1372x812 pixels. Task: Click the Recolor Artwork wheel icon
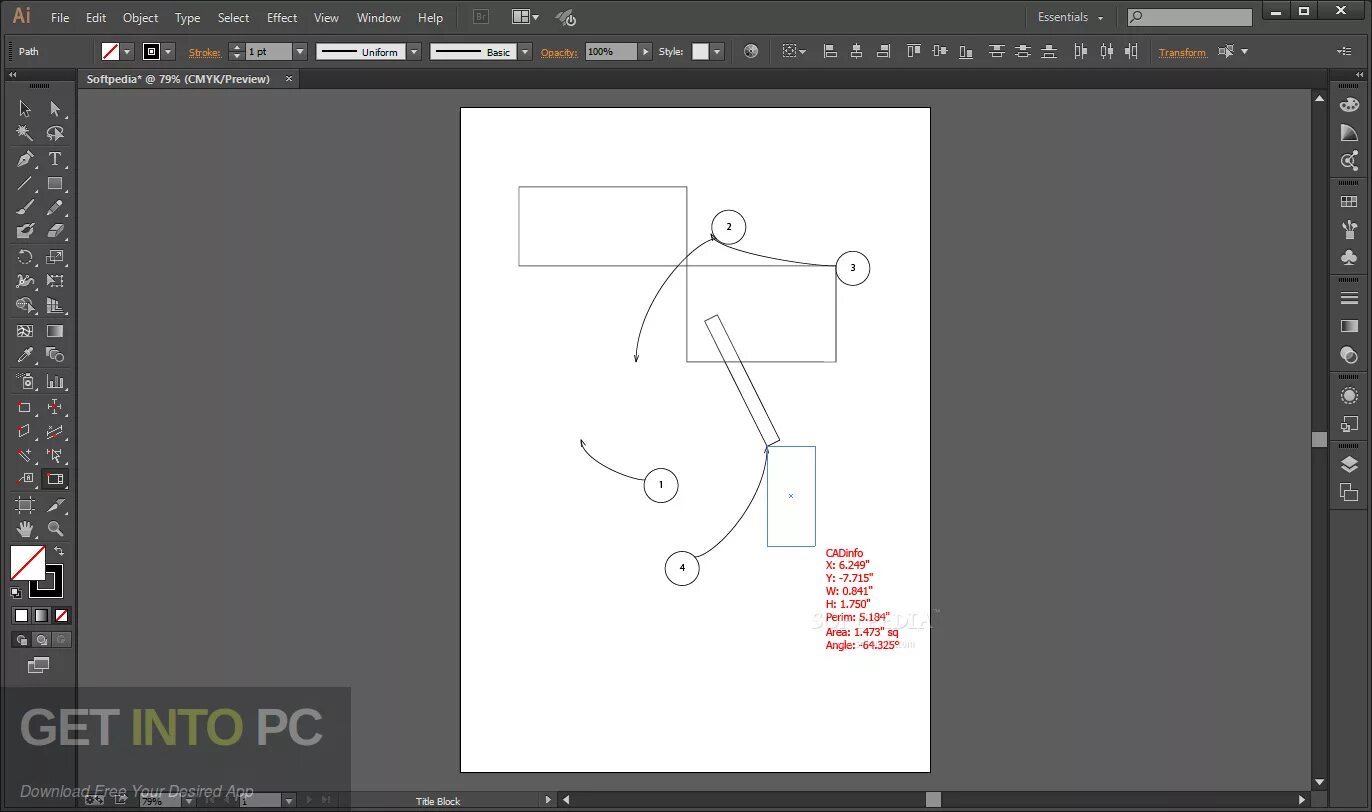(751, 51)
